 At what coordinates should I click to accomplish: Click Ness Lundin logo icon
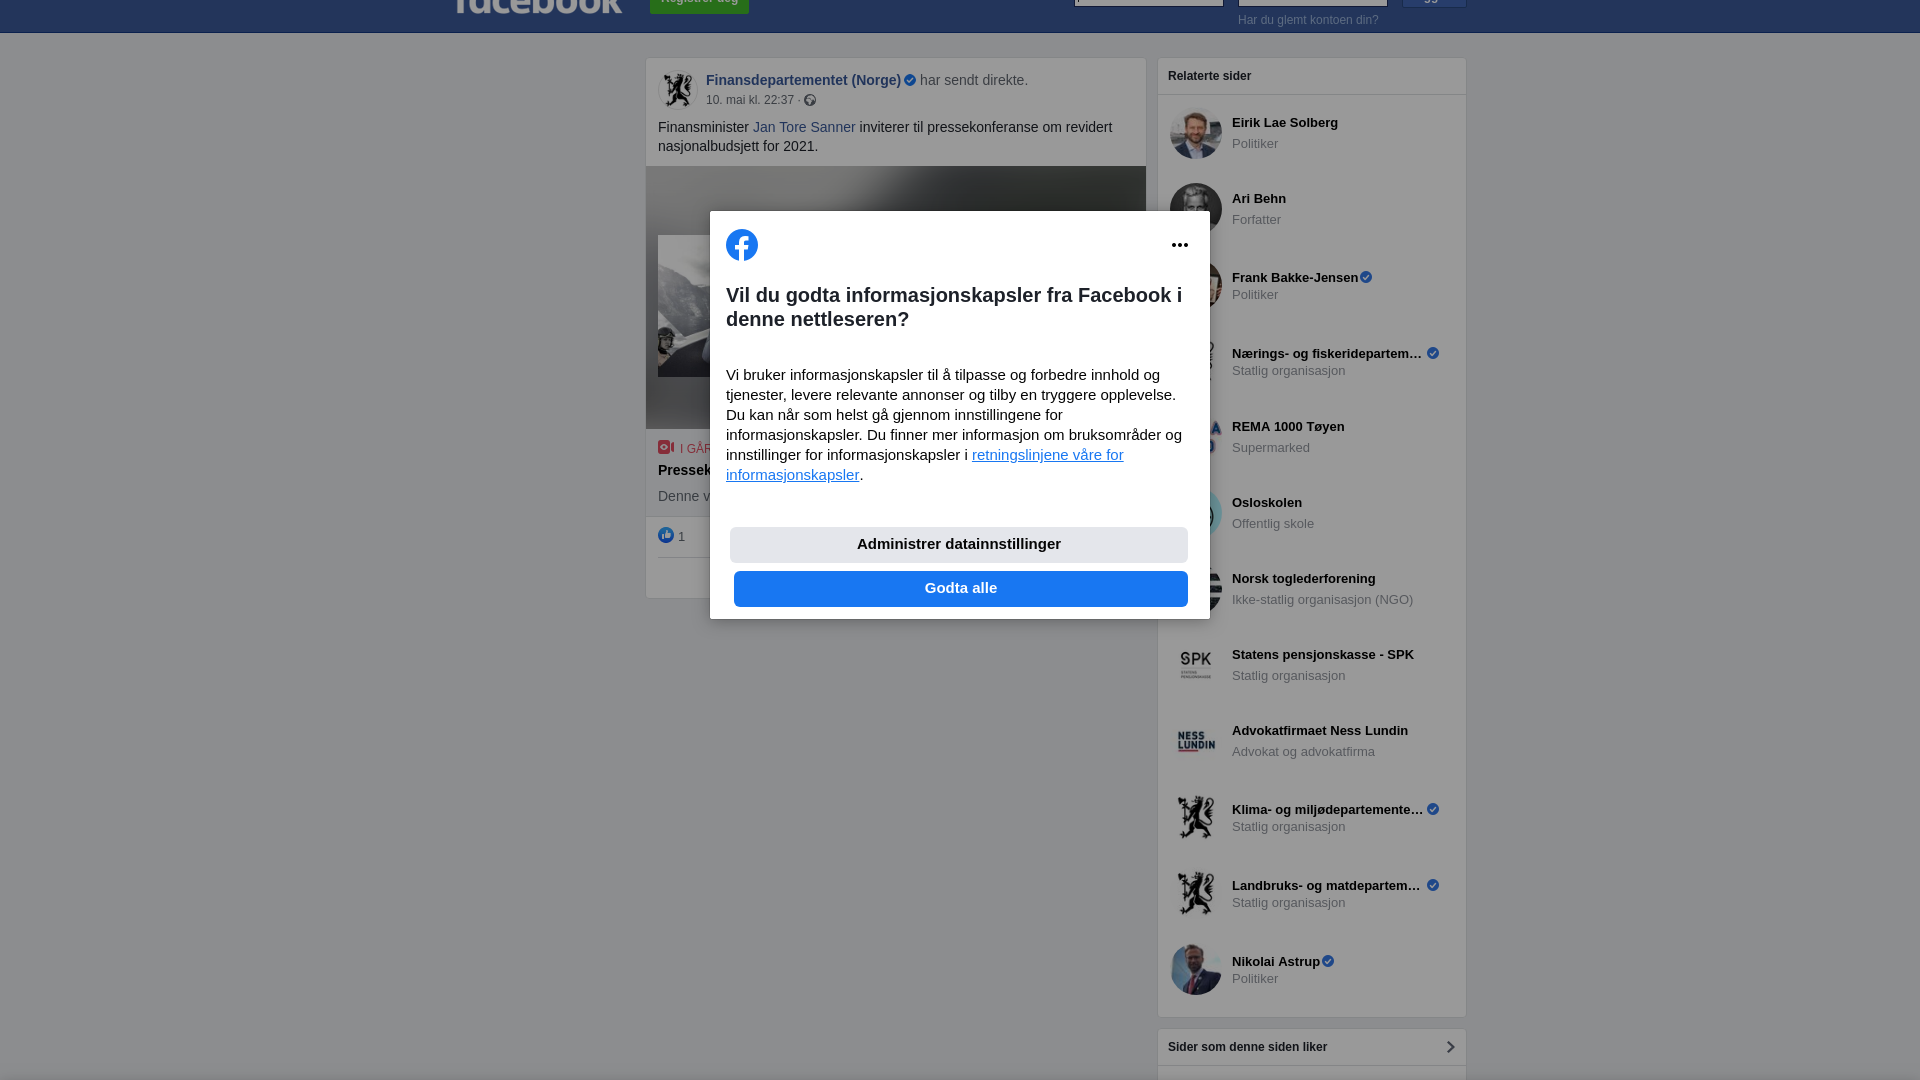click(1196, 741)
